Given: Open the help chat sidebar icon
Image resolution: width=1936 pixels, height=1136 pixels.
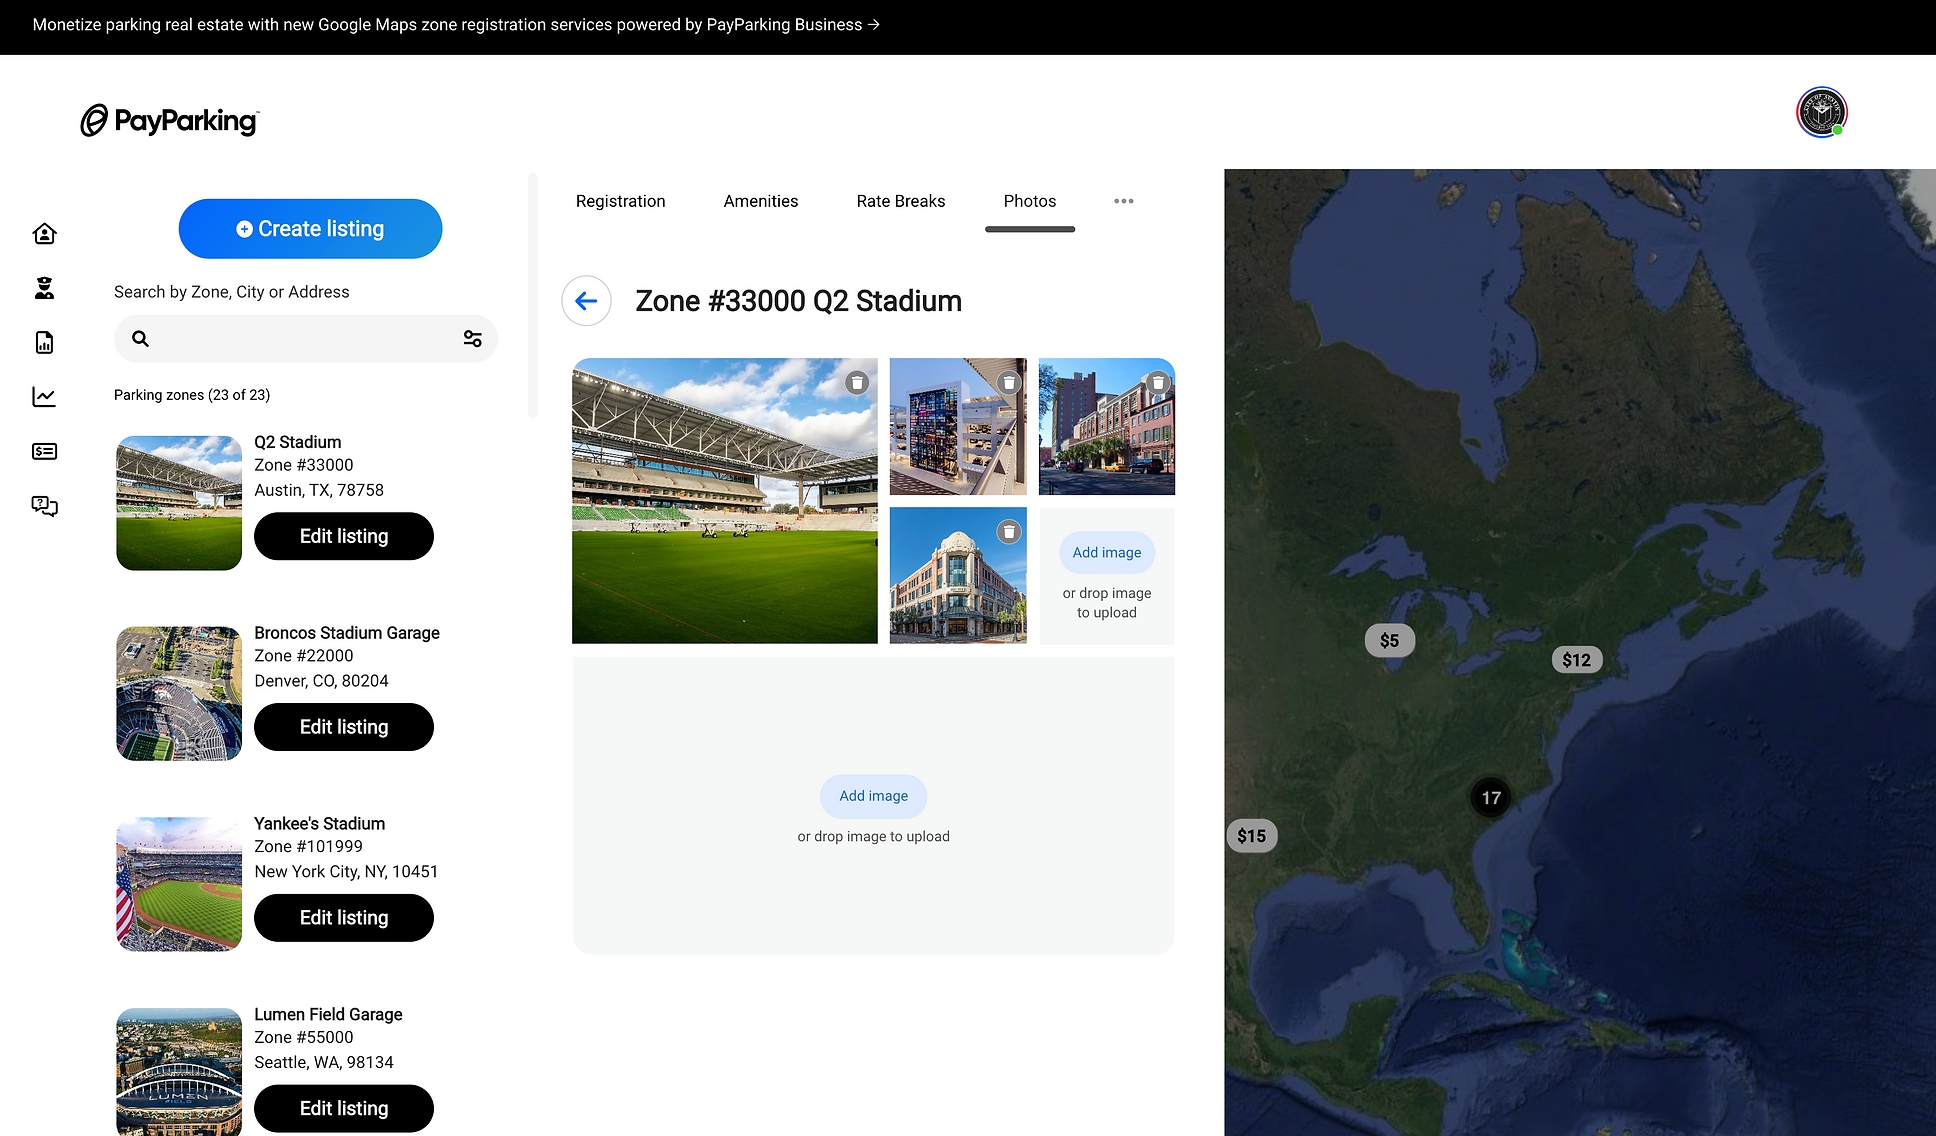Looking at the screenshot, I should click(44, 506).
